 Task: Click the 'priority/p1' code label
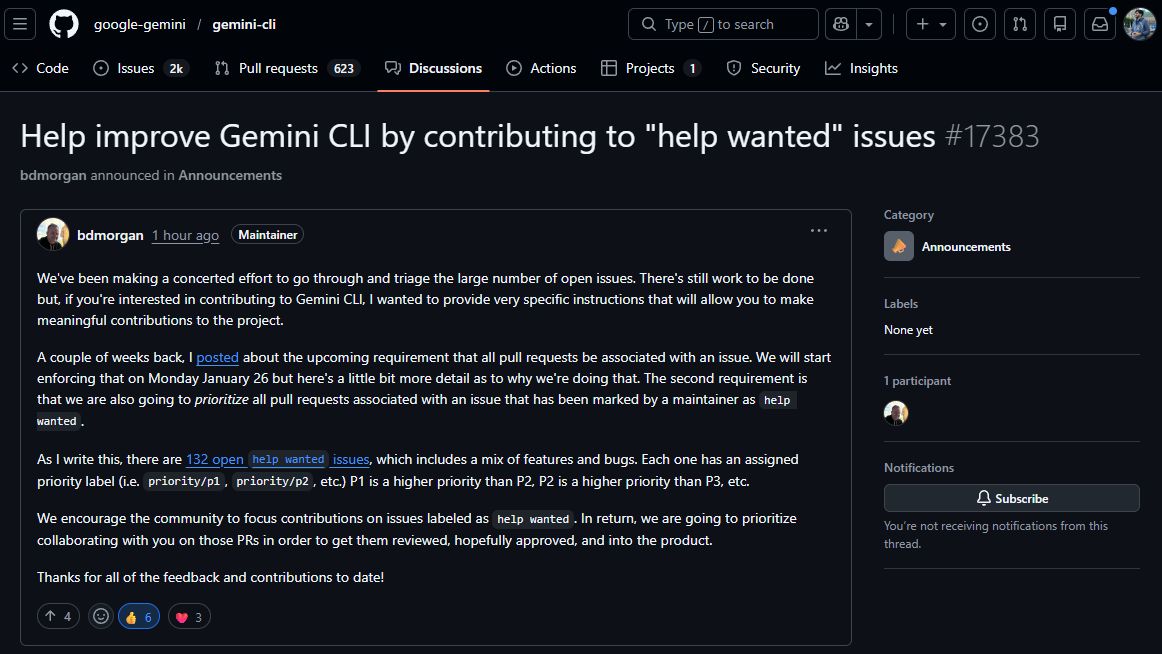(x=185, y=481)
